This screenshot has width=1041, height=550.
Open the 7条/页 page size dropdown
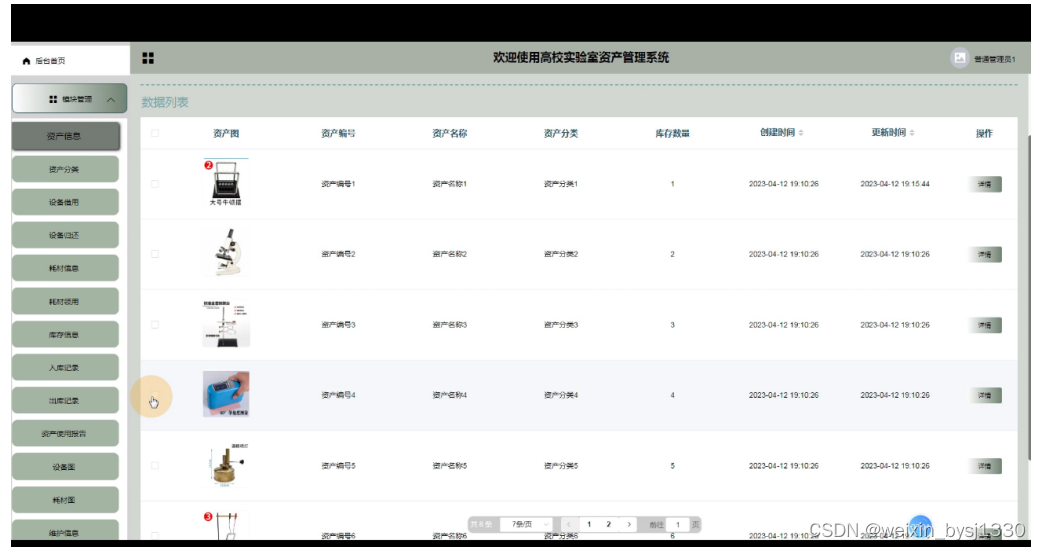[526, 524]
